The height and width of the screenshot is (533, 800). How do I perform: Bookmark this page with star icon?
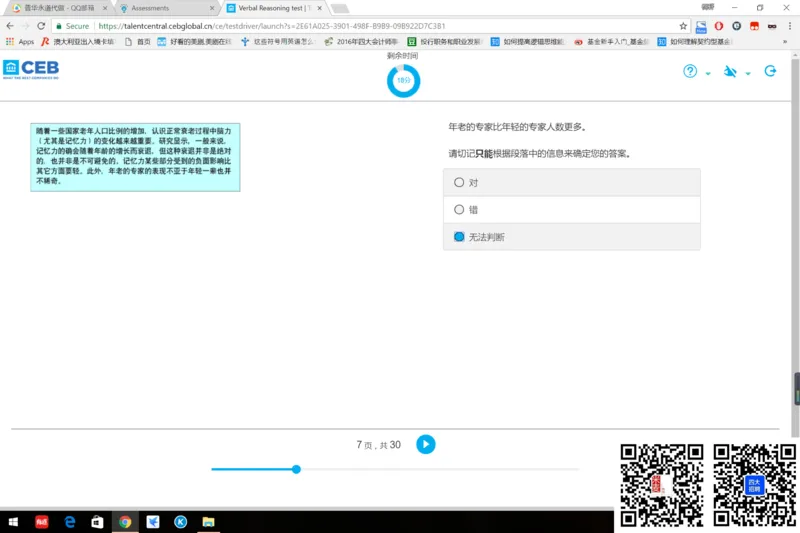683,26
